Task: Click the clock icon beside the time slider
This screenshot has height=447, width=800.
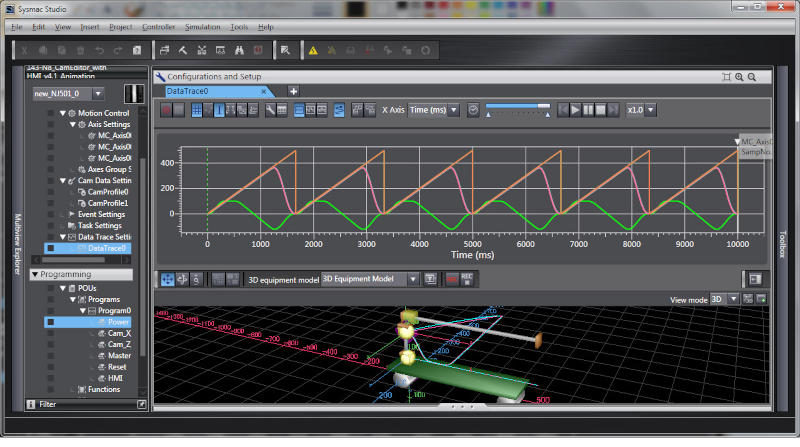Action: 473,110
